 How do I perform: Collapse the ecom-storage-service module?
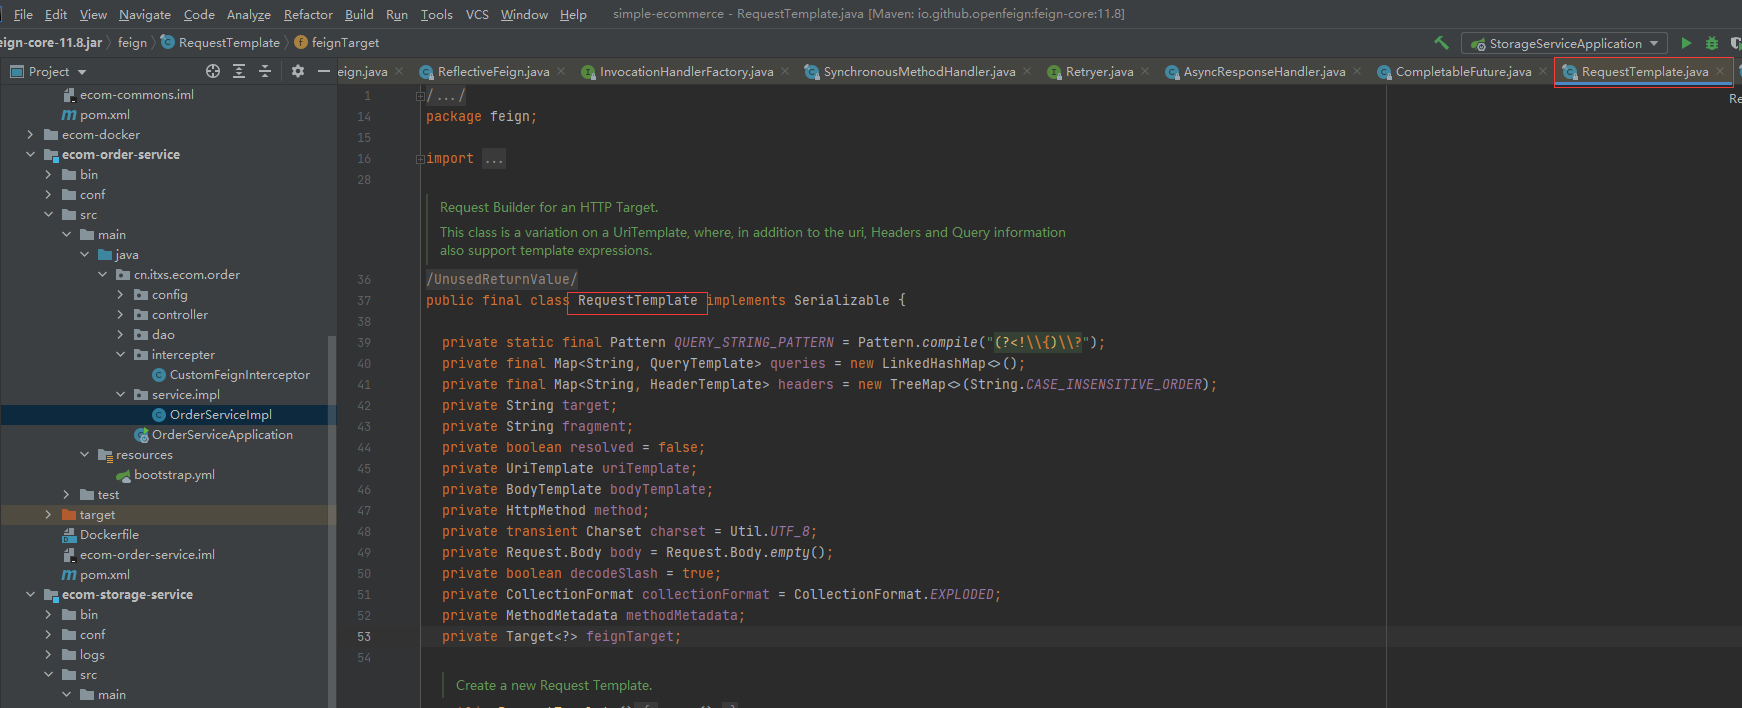coord(30,594)
